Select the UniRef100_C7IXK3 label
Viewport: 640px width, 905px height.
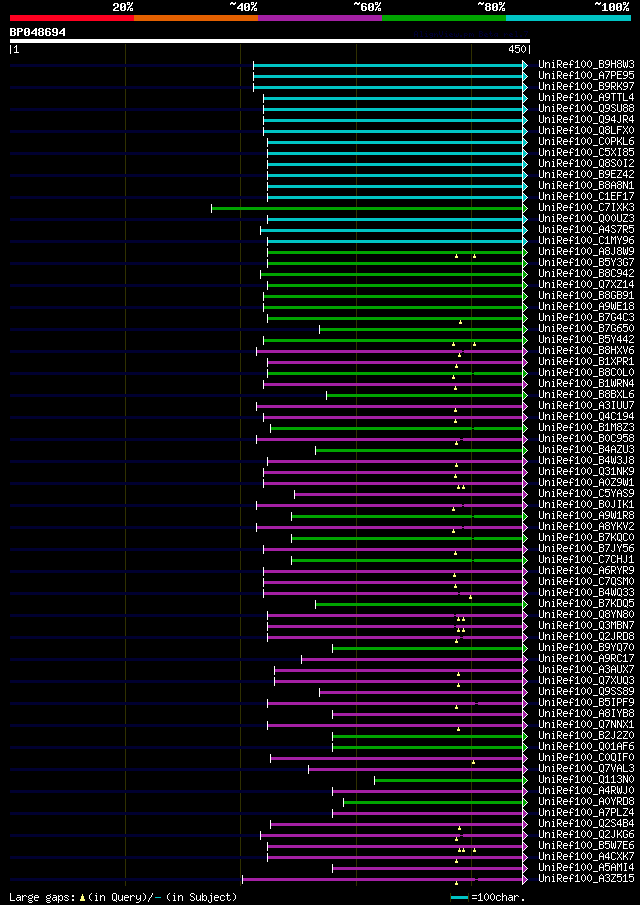(x=586, y=208)
